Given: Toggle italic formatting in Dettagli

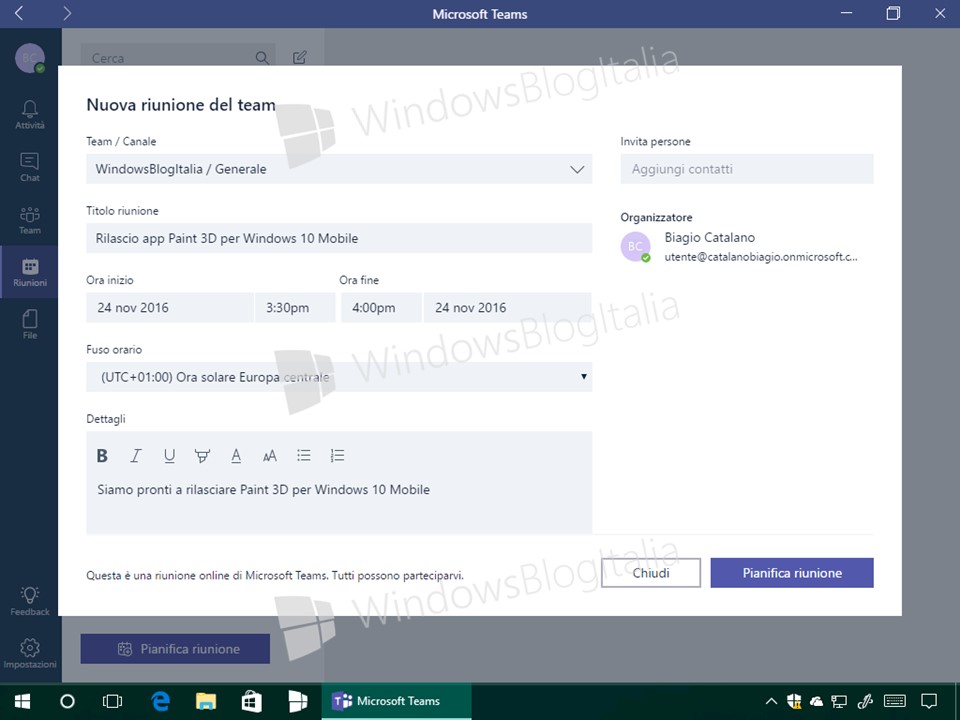Looking at the screenshot, I should click(136, 456).
